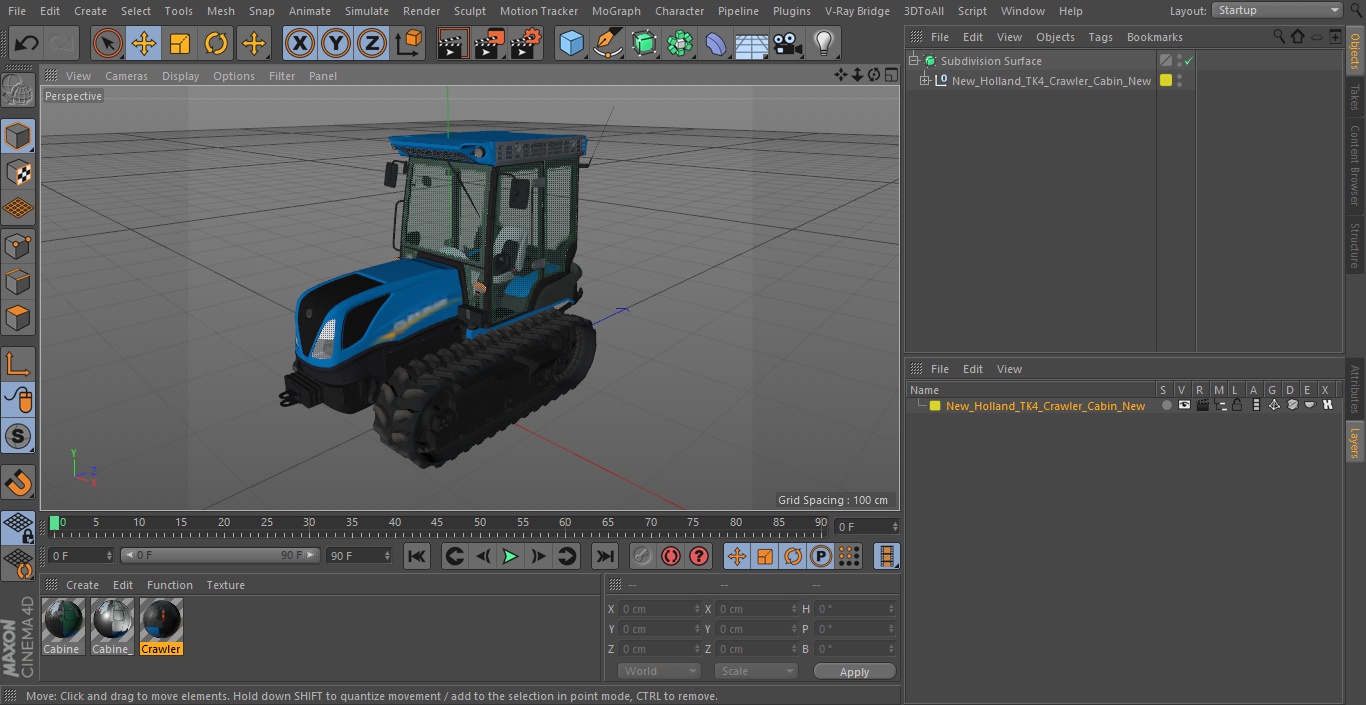Add a Camera object
Image resolution: width=1366 pixels, height=705 pixels.
pyautogui.click(x=788, y=43)
